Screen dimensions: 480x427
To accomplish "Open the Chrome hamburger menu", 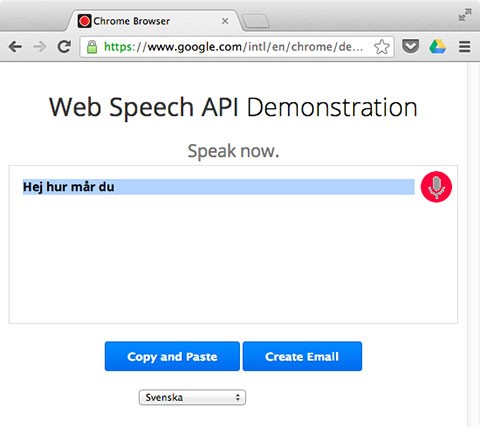I will (465, 47).
